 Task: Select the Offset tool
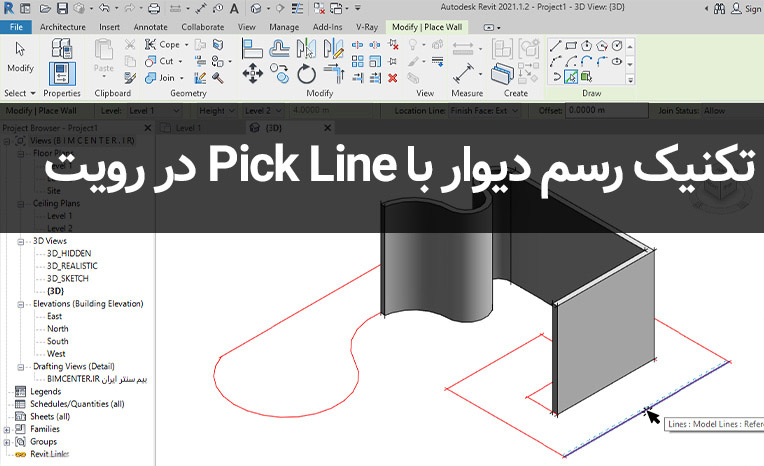[x=279, y=49]
